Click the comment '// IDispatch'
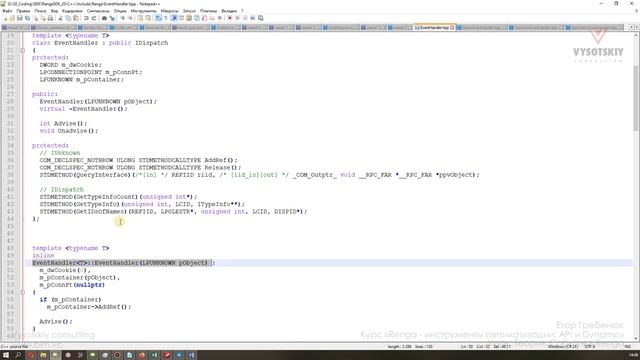The image size is (640, 360). pyautogui.click(x=62, y=189)
